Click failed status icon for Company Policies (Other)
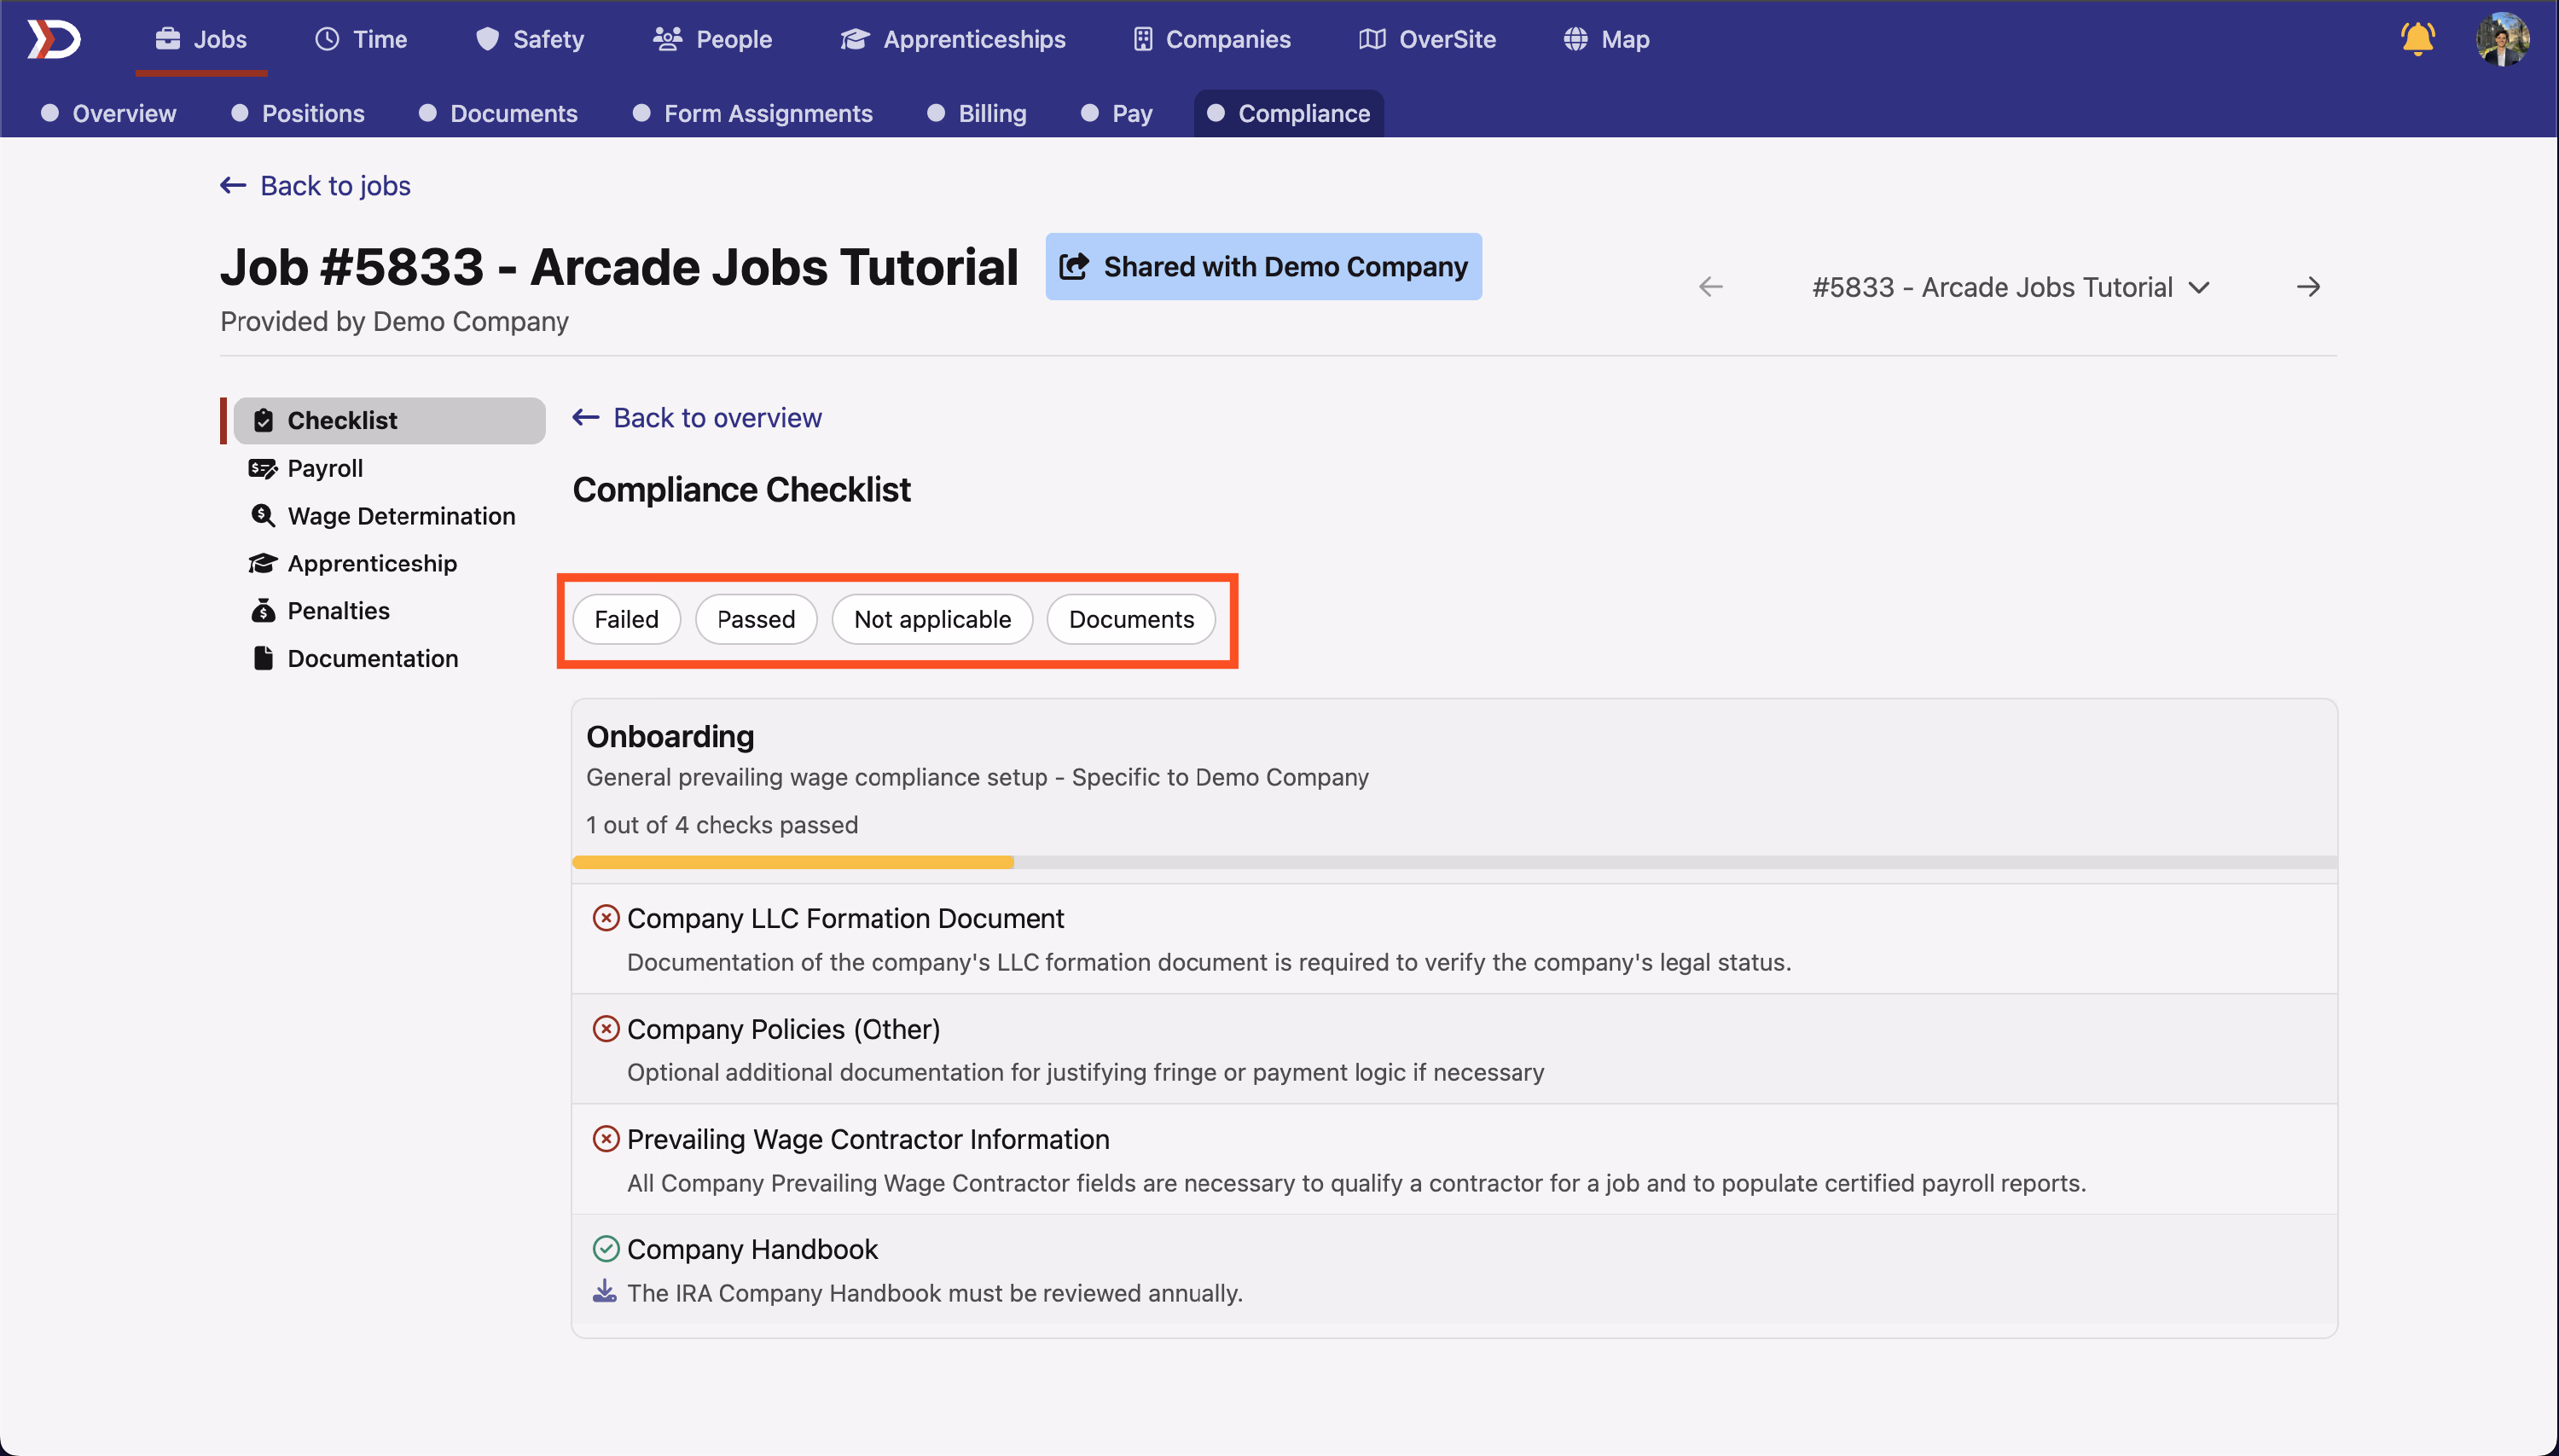Image resolution: width=2559 pixels, height=1456 pixels. [606, 1029]
